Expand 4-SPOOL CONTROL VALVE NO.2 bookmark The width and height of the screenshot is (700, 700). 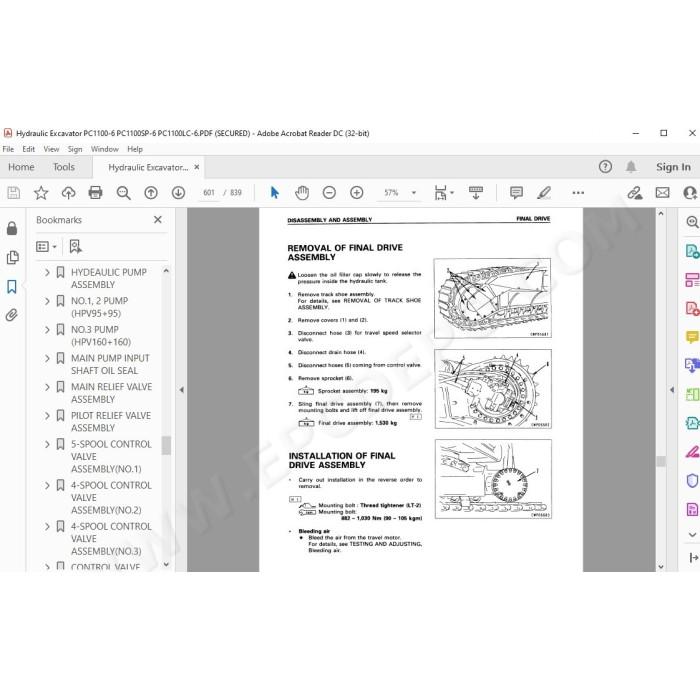pos(47,485)
